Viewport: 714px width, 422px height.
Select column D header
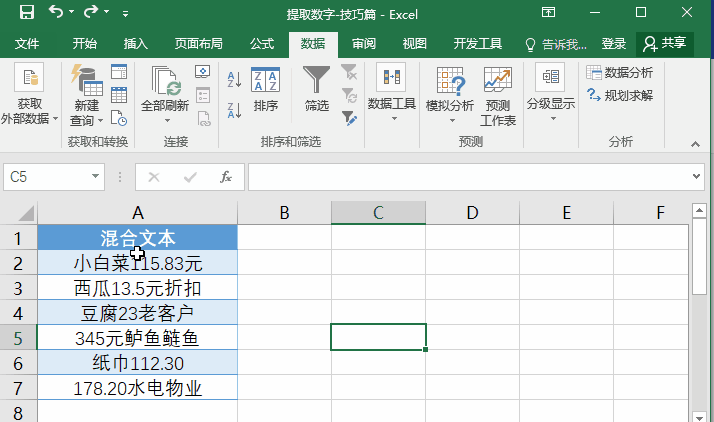(x=473, y=213)
